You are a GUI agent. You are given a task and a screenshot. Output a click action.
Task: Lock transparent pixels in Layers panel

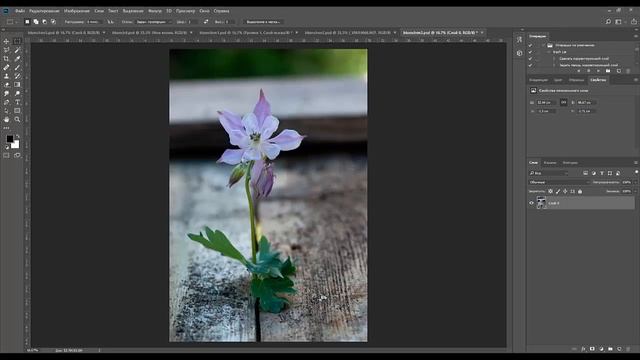[x=550, y=191]
